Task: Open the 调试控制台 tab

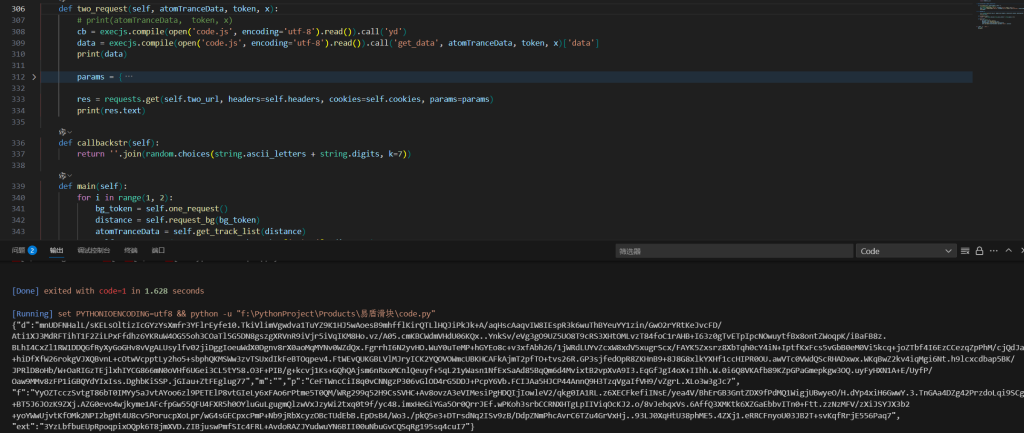Action: (x=93, y=250)
